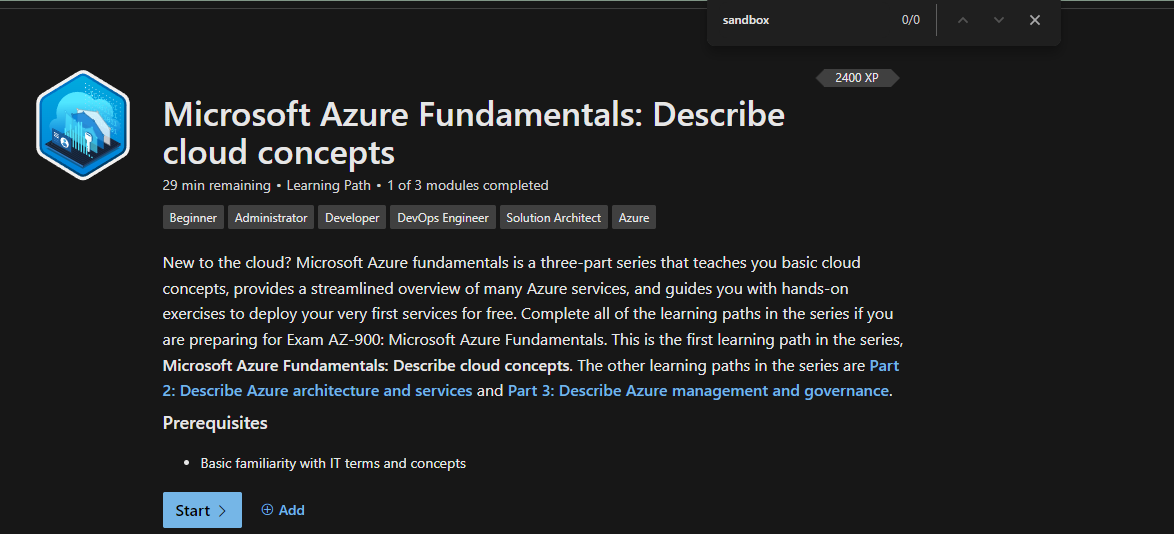Select the Developer tag
The image size is (1174, 534).
(352, 218)
